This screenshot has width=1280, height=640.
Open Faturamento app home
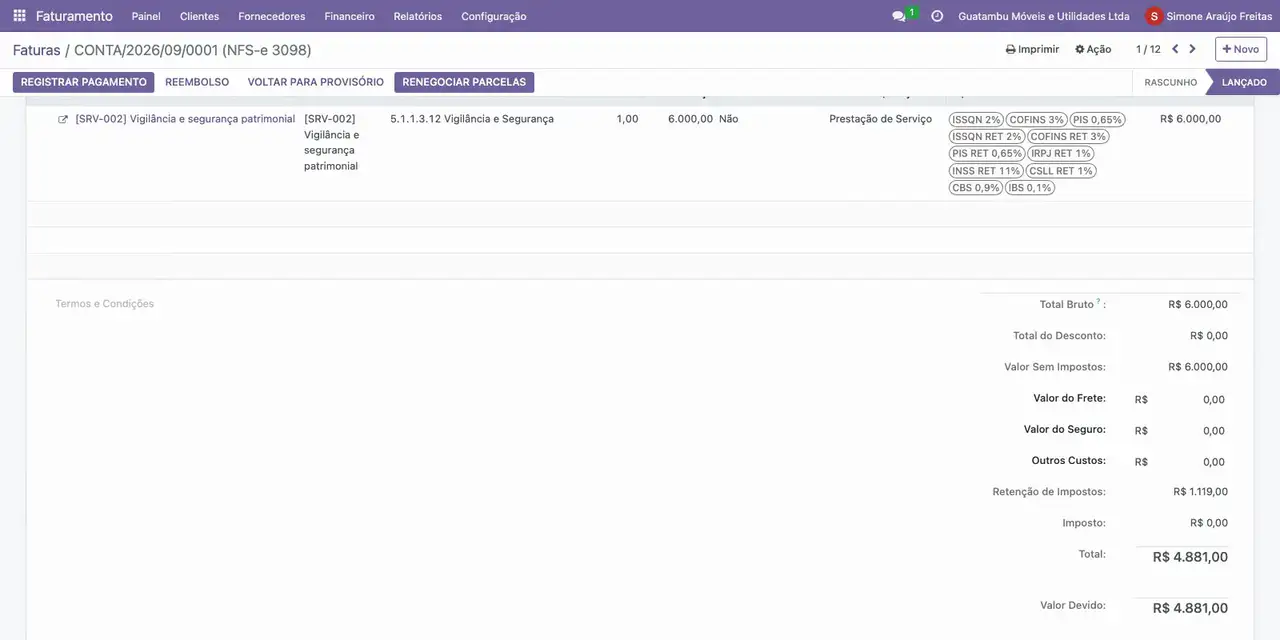[x=74, y=16]
